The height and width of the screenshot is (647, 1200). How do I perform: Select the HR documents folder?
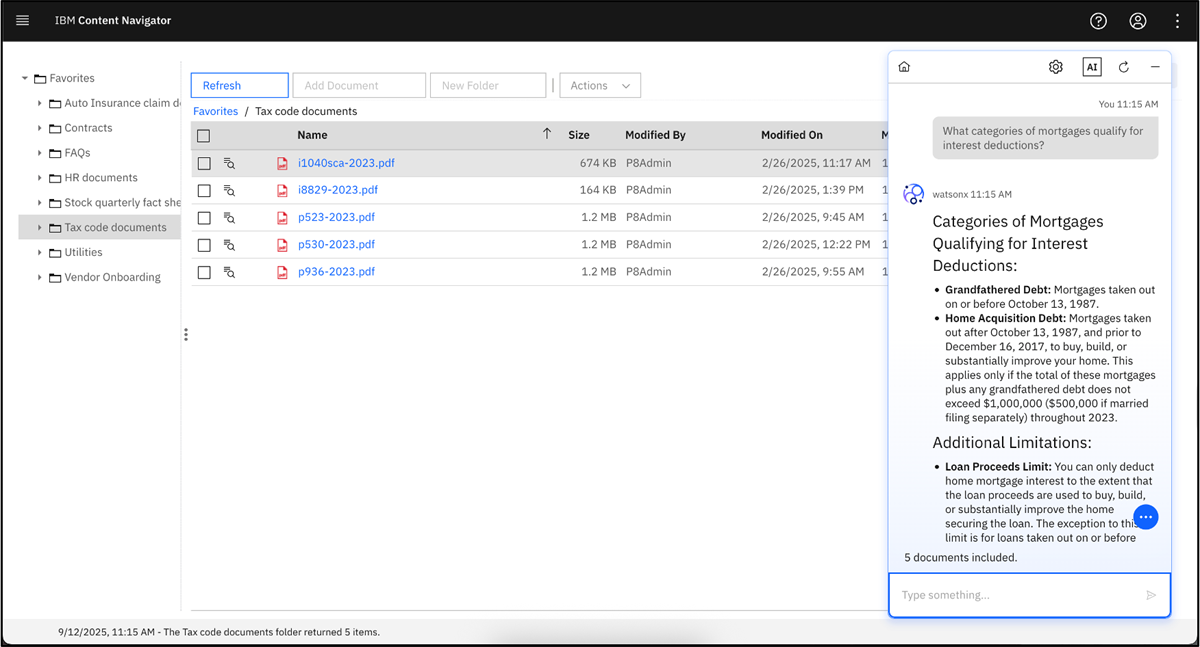101,178
